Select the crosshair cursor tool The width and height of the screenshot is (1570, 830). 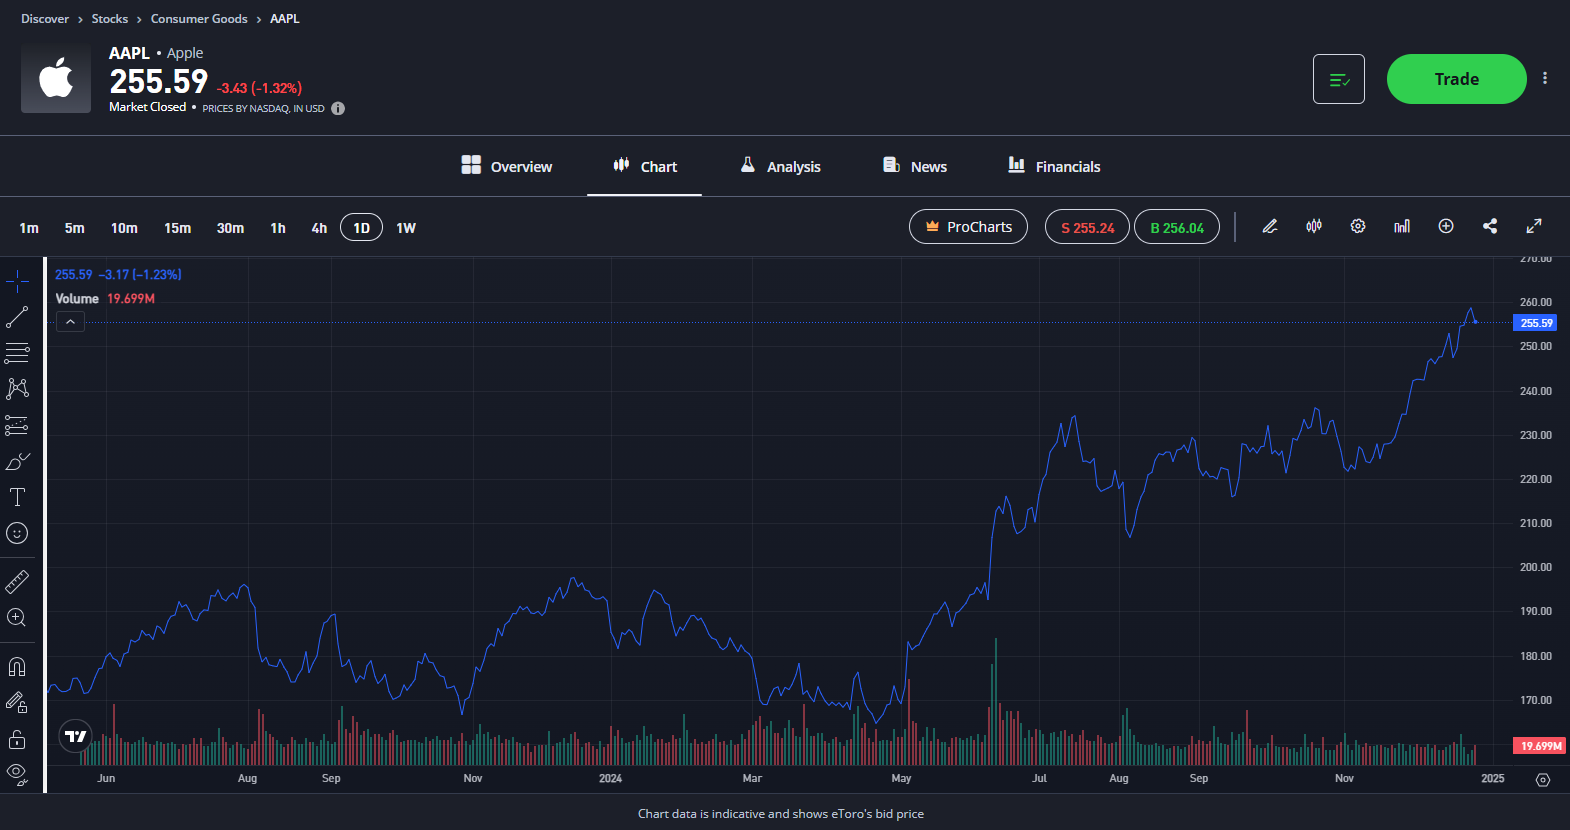pyautogui.click(x=17, y=281)
